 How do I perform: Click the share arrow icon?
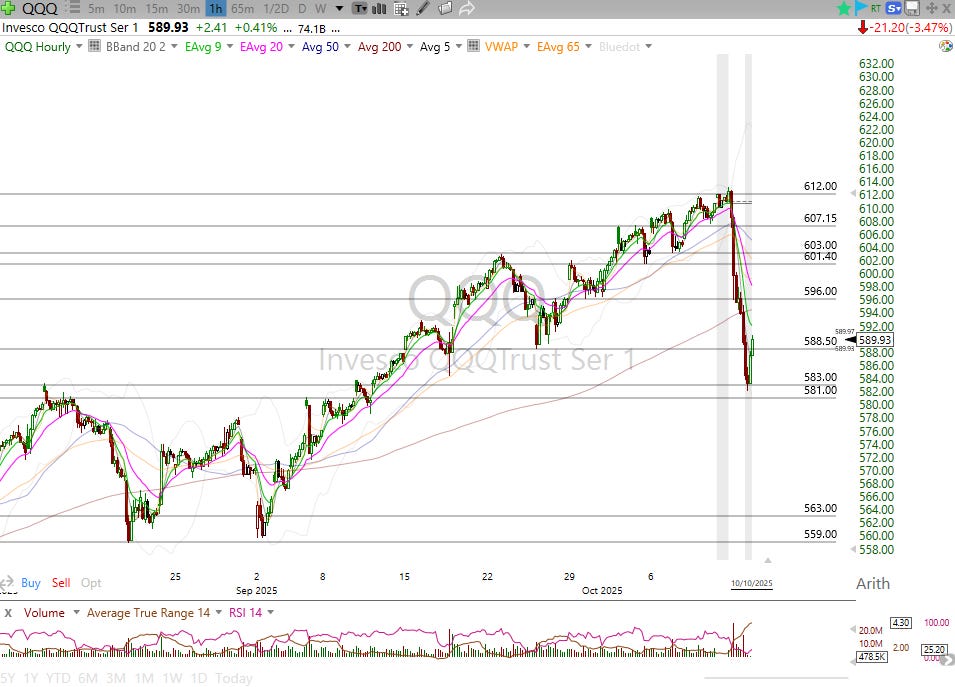(x=467, y=9)
